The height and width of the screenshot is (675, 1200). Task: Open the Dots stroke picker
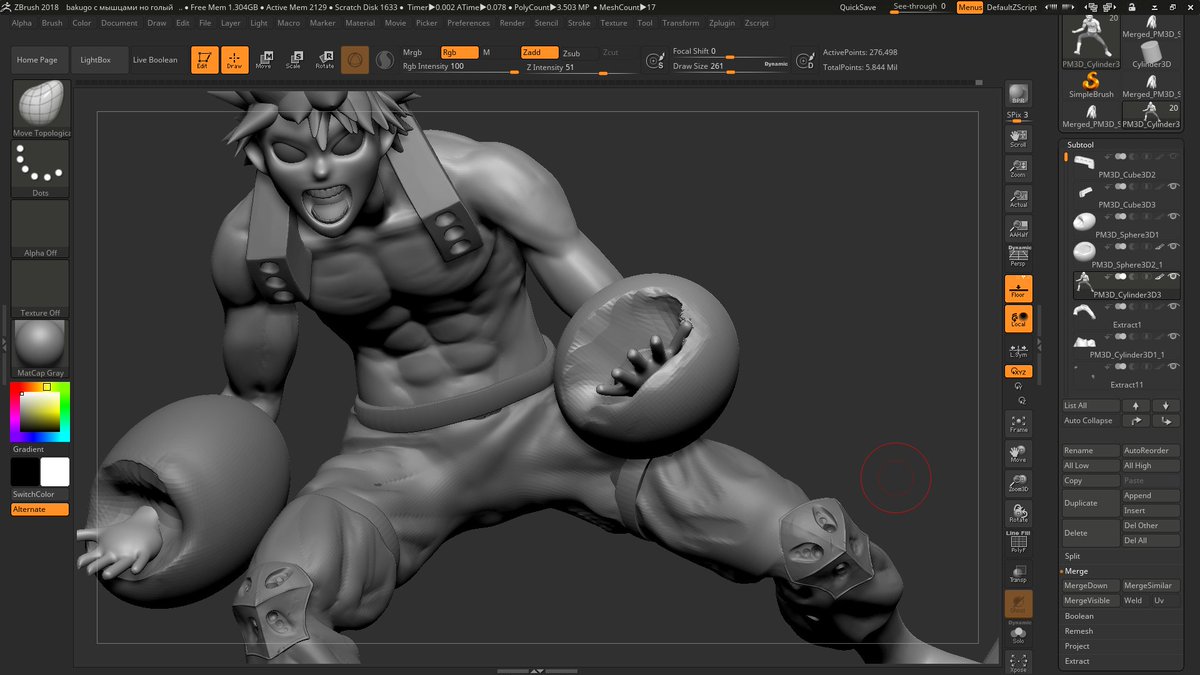[40, 168]
